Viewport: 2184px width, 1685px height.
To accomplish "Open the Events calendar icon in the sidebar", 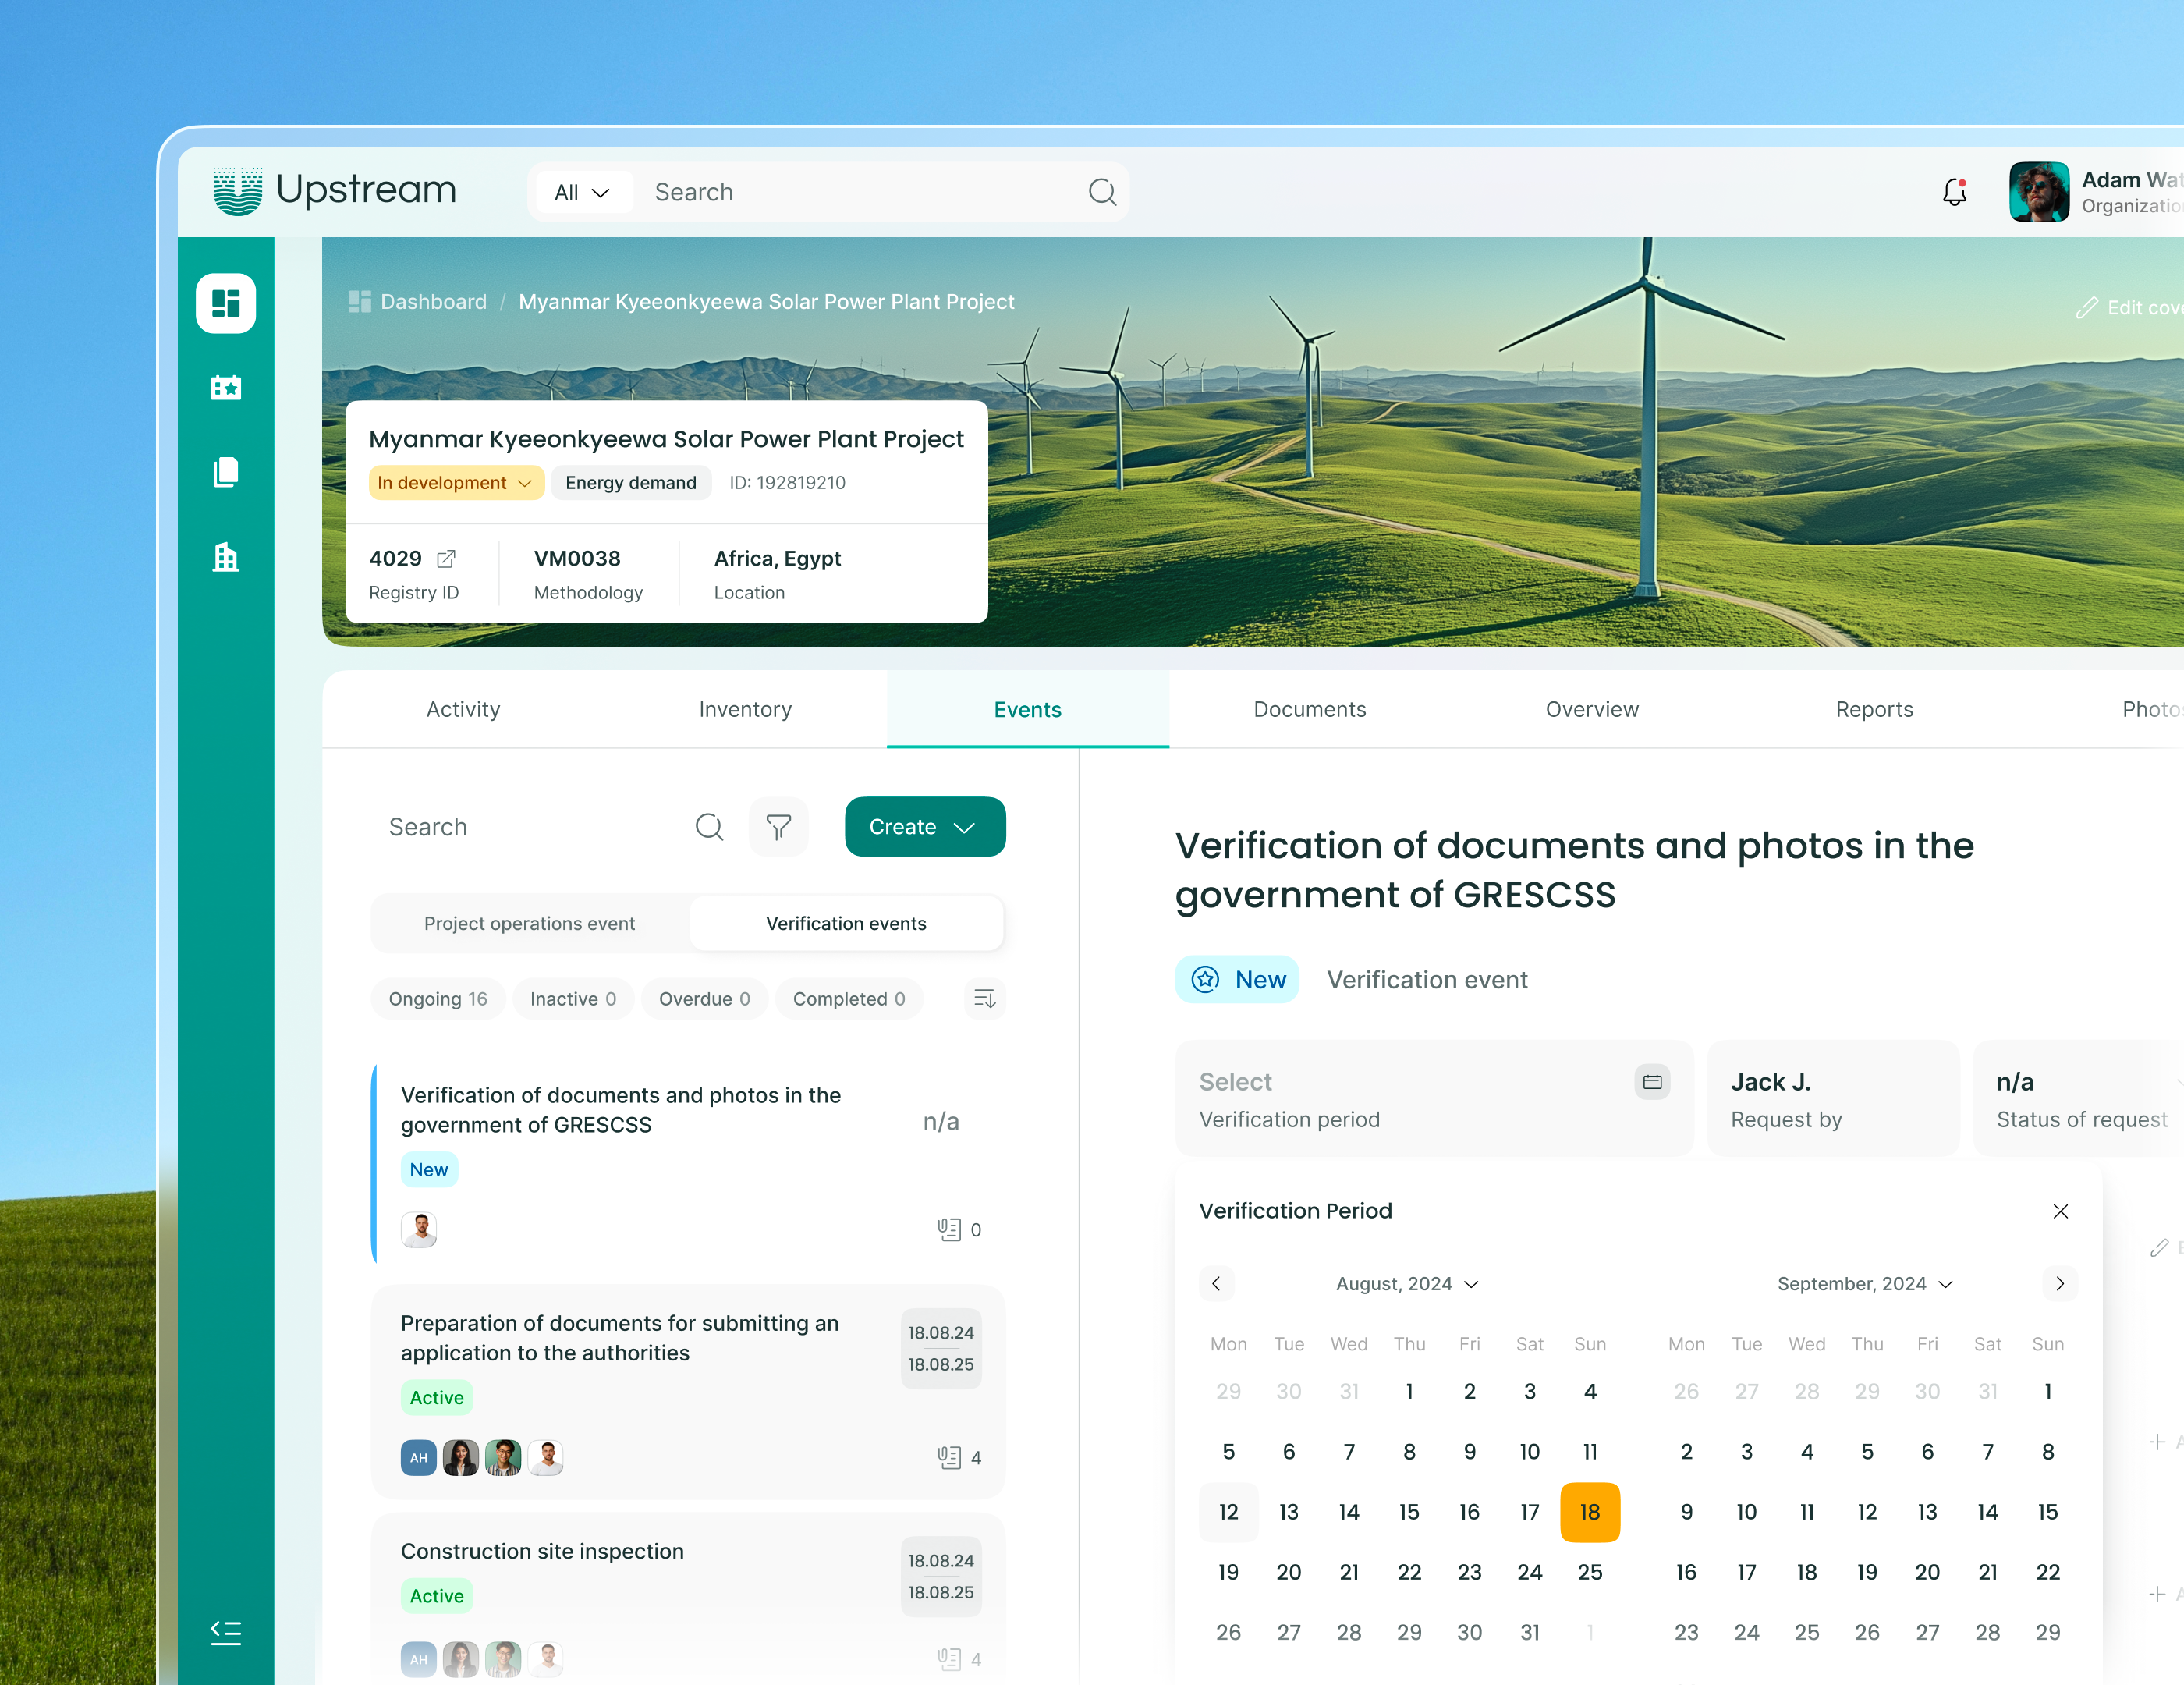I will (x=226, y=388).
